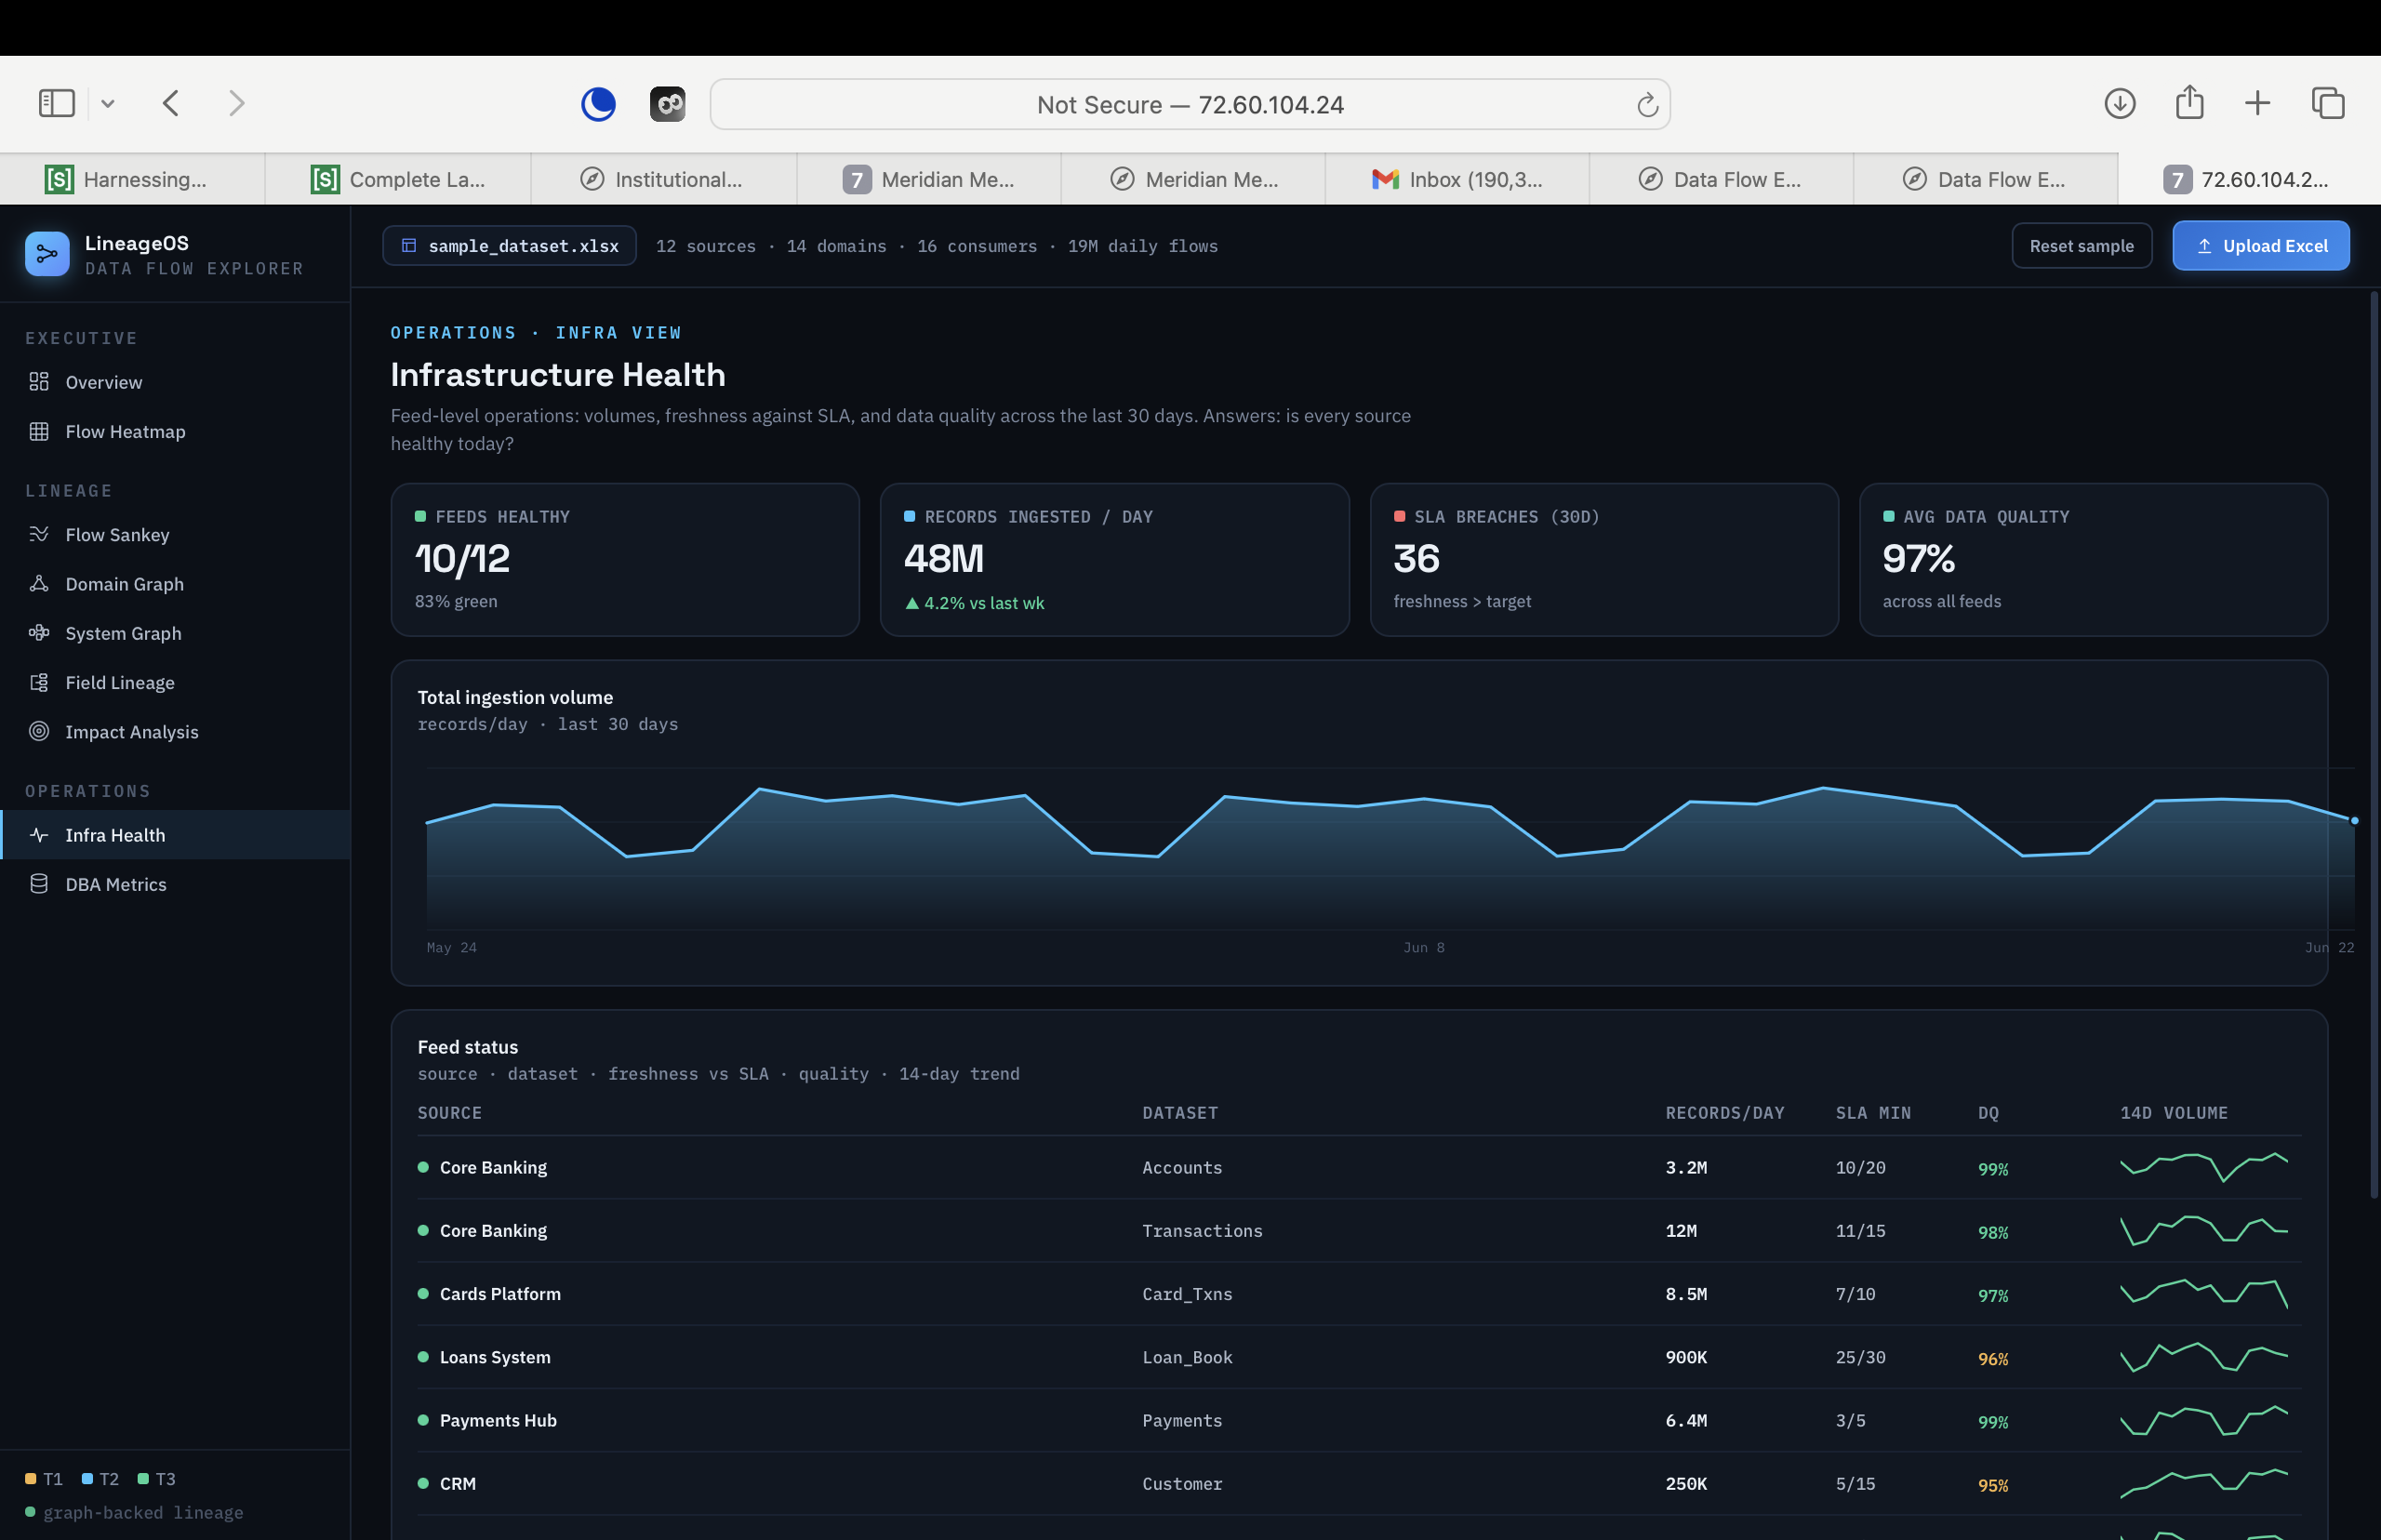This screenshot has height=1540, width=2381.
Task: Expand the sidebar tab group dropdown arrow
Action: tap(108, 104)
